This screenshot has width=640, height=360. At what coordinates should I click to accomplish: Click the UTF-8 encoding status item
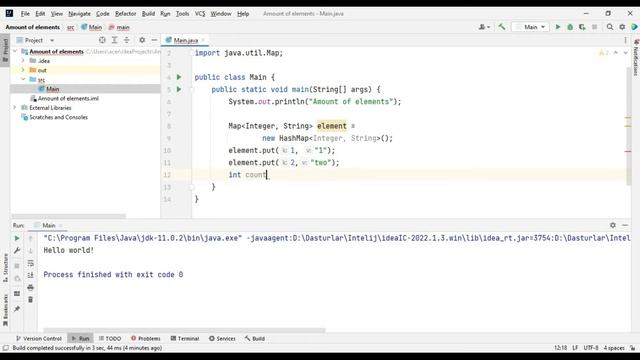point(591,348)
